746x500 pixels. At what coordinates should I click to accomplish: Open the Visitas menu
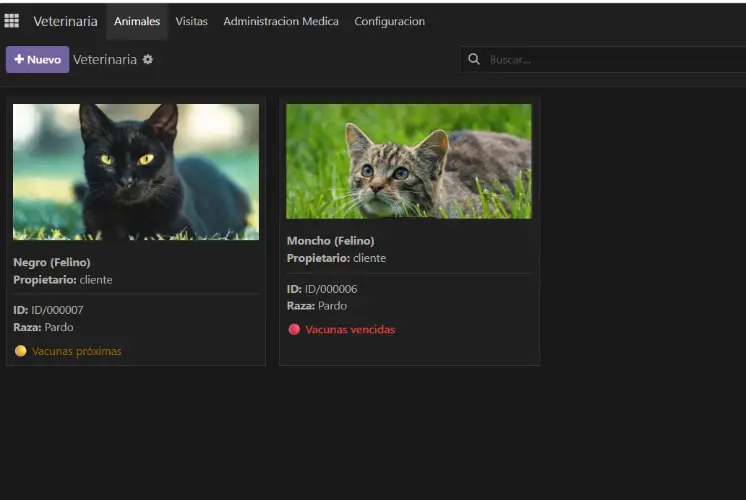coord(191,21)
